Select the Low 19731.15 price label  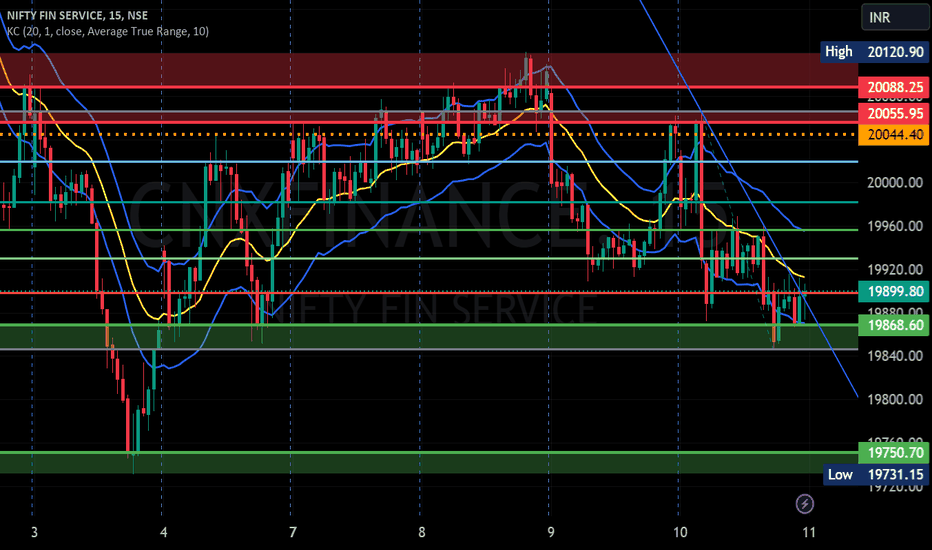tap(876, 474)
